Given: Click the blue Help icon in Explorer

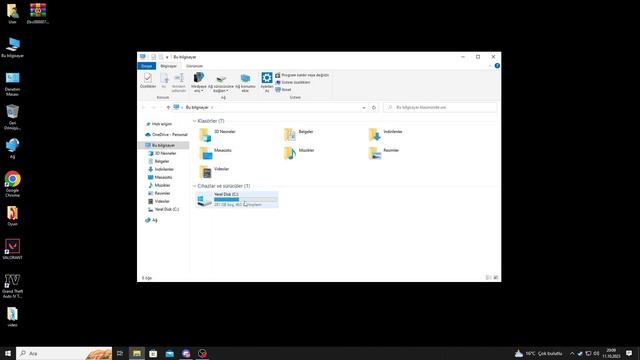Looking at the screenshot, I should pos(497,66).
